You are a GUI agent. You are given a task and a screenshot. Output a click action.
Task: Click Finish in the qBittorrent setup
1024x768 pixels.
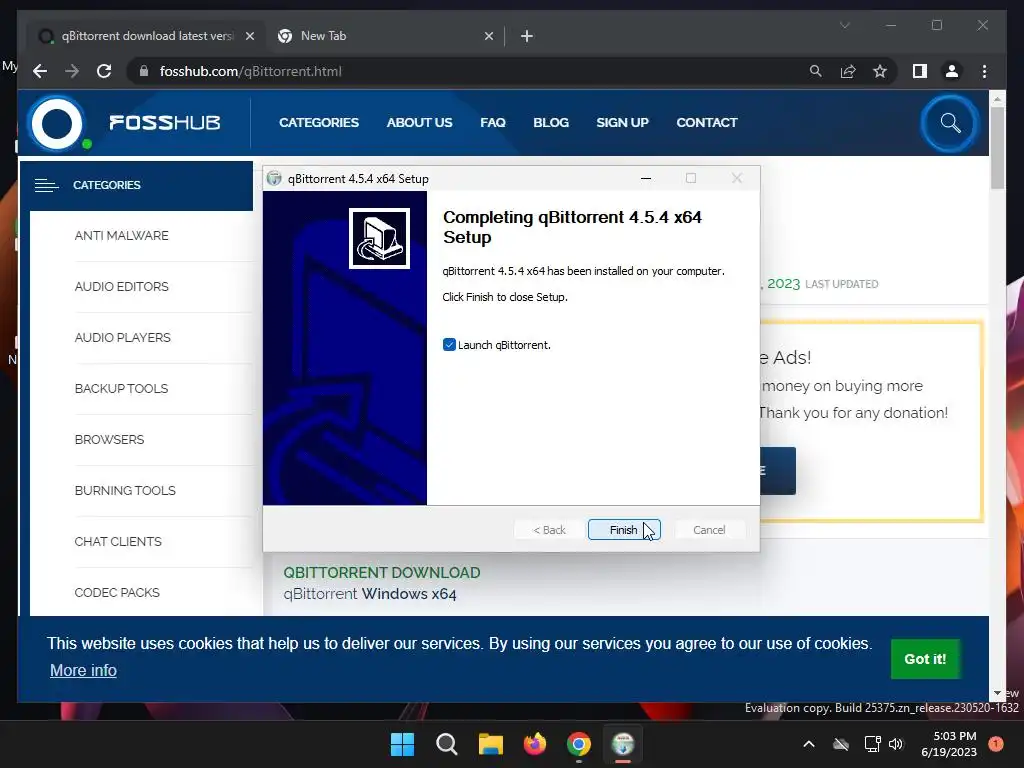coord(624,530)
